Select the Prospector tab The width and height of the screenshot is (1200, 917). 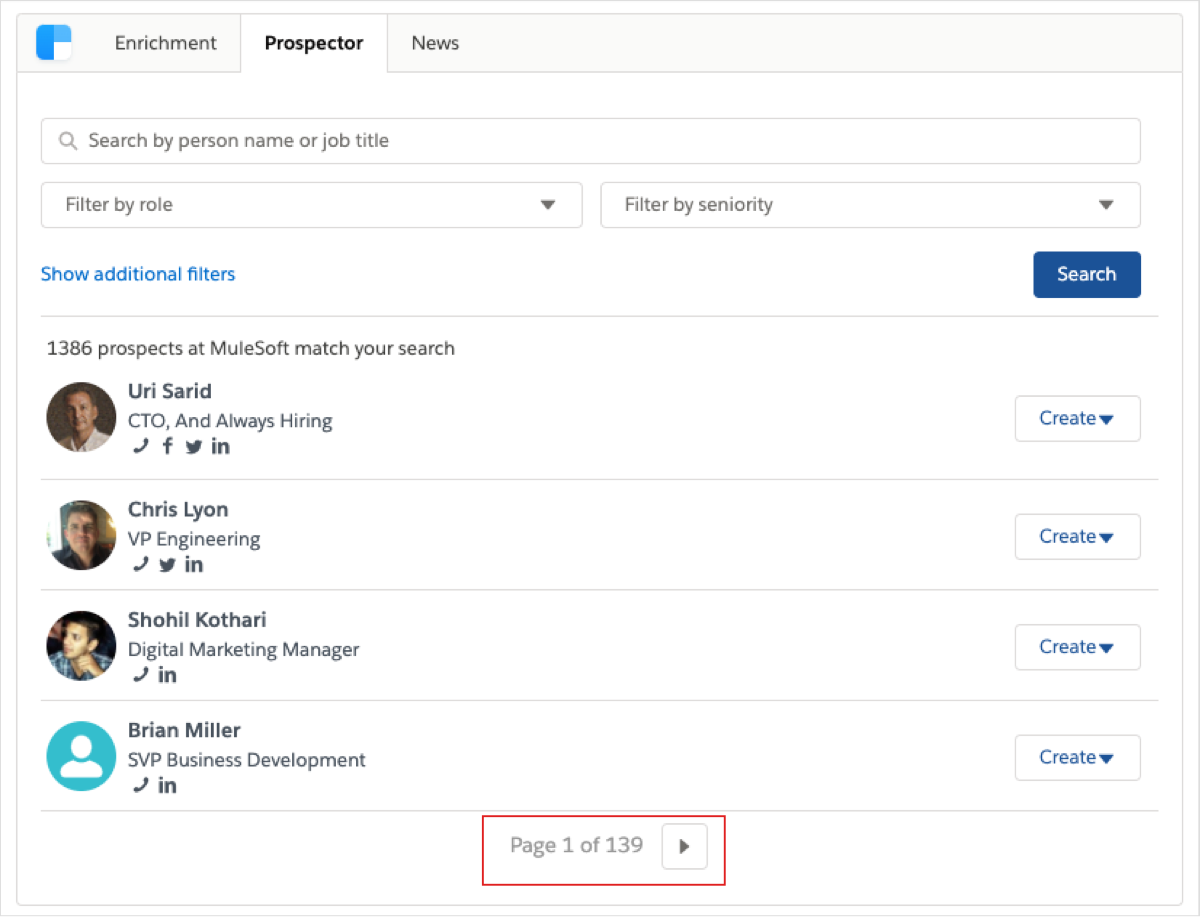[x=314, y=43]
